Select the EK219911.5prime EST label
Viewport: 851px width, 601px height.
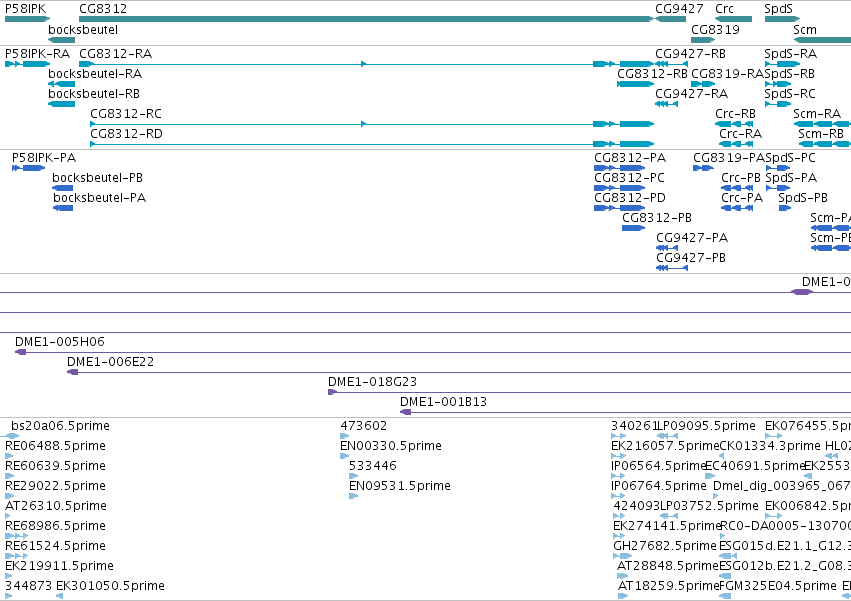coord(59,567)
